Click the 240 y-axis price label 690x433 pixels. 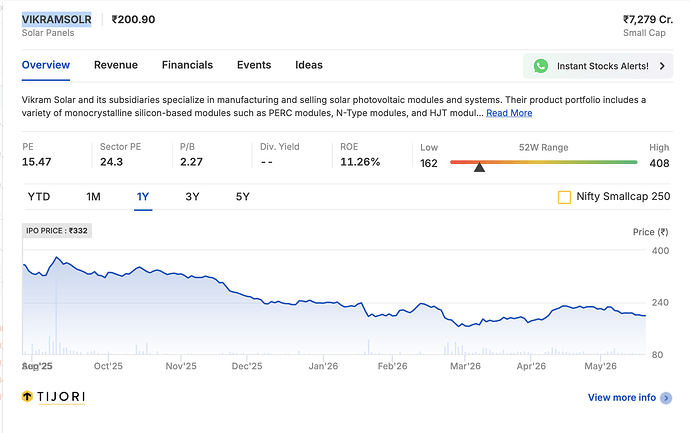[660, 302]
